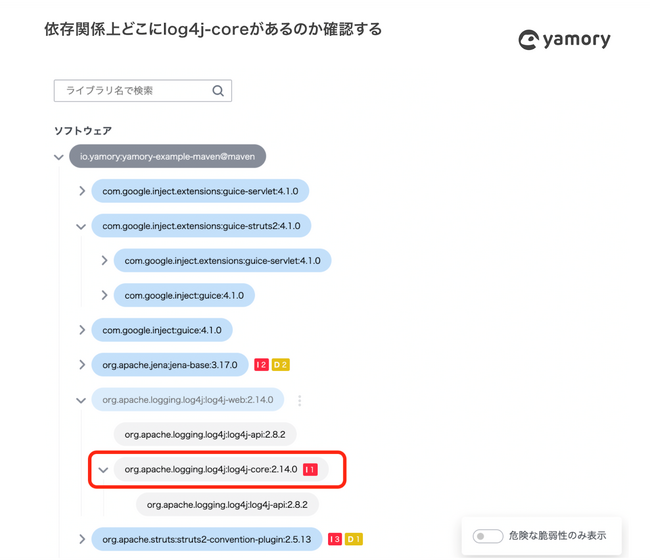
Task: Open three-dot menu next to log4j-web
Action: [x=299, y=400]
